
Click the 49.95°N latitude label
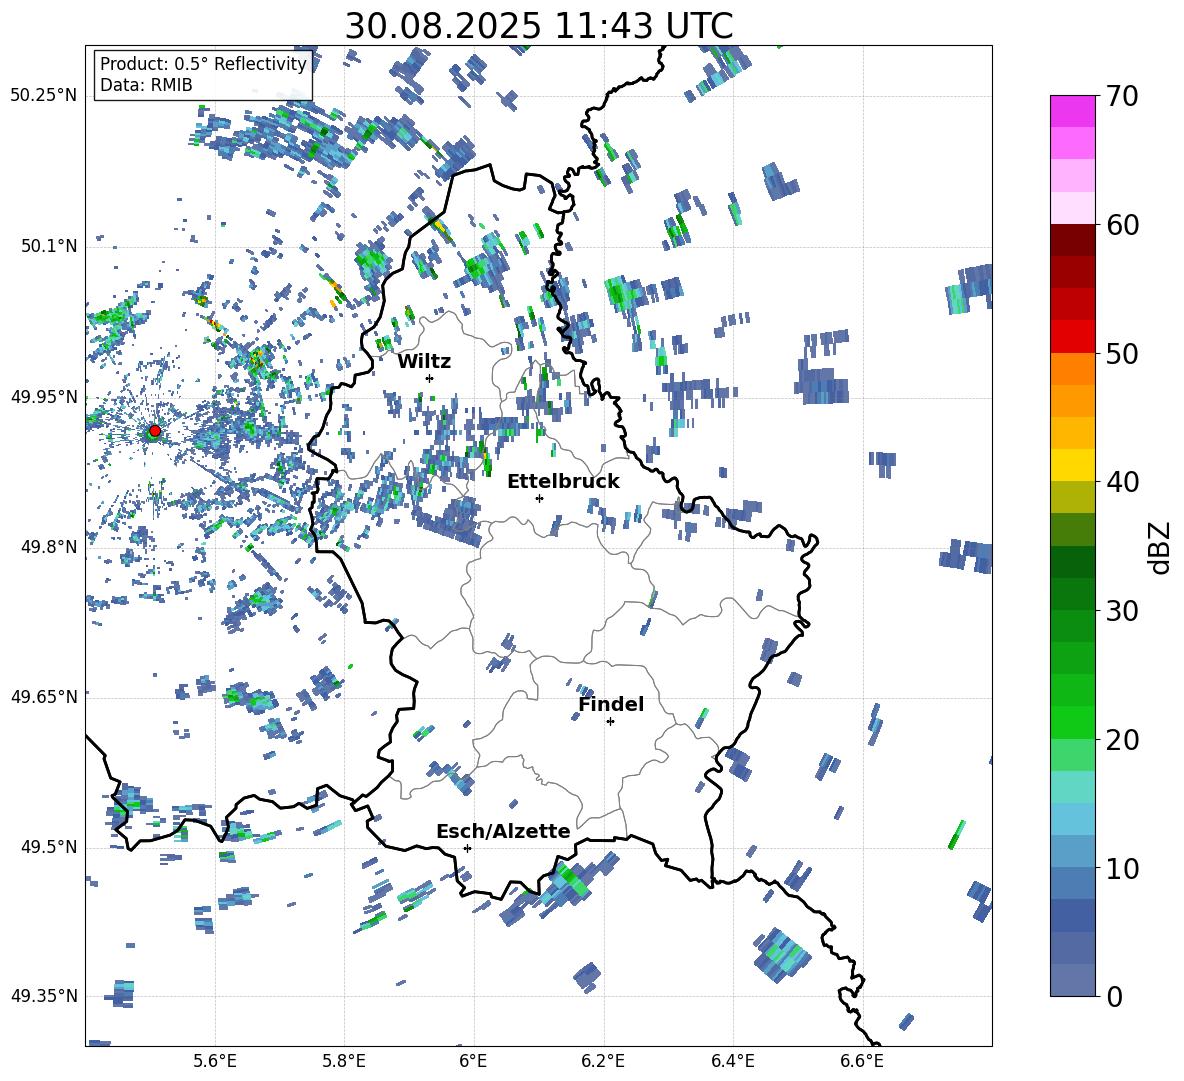[x=43, y=396]
